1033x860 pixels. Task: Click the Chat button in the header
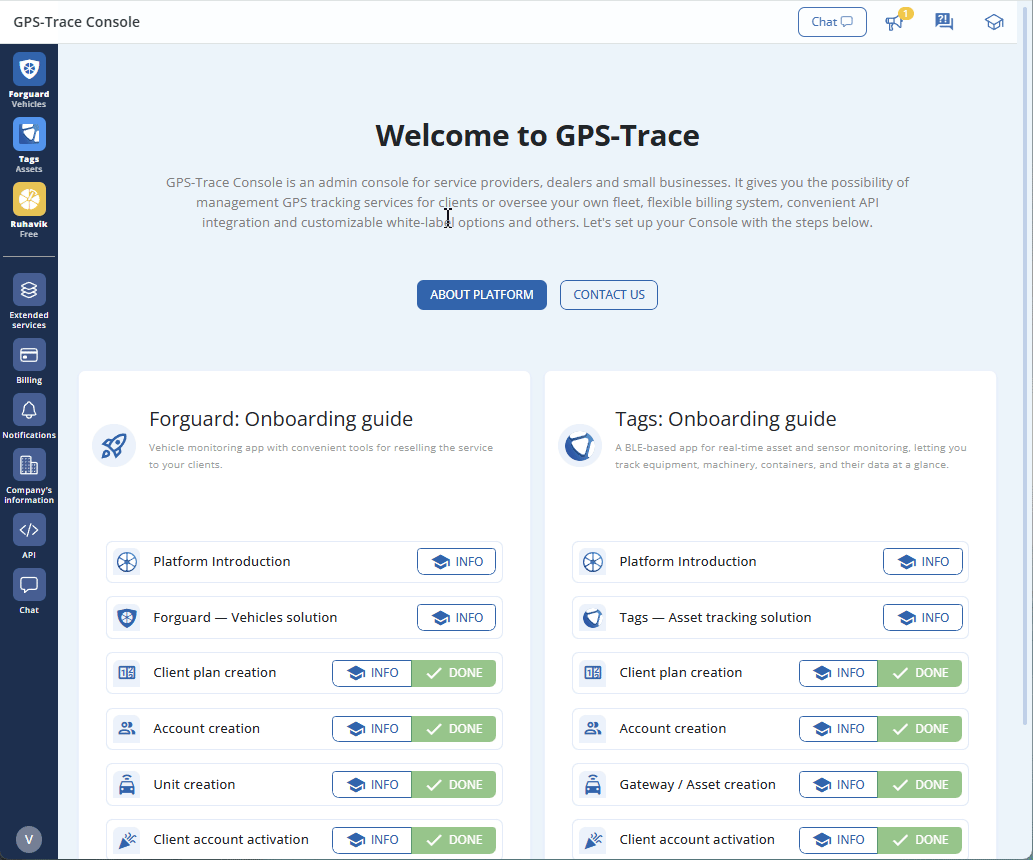[832, 22]
